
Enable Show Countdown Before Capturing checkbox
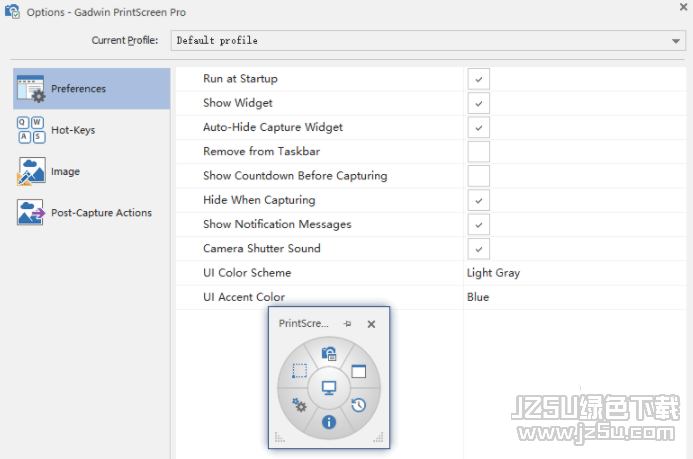click(479, 176)
